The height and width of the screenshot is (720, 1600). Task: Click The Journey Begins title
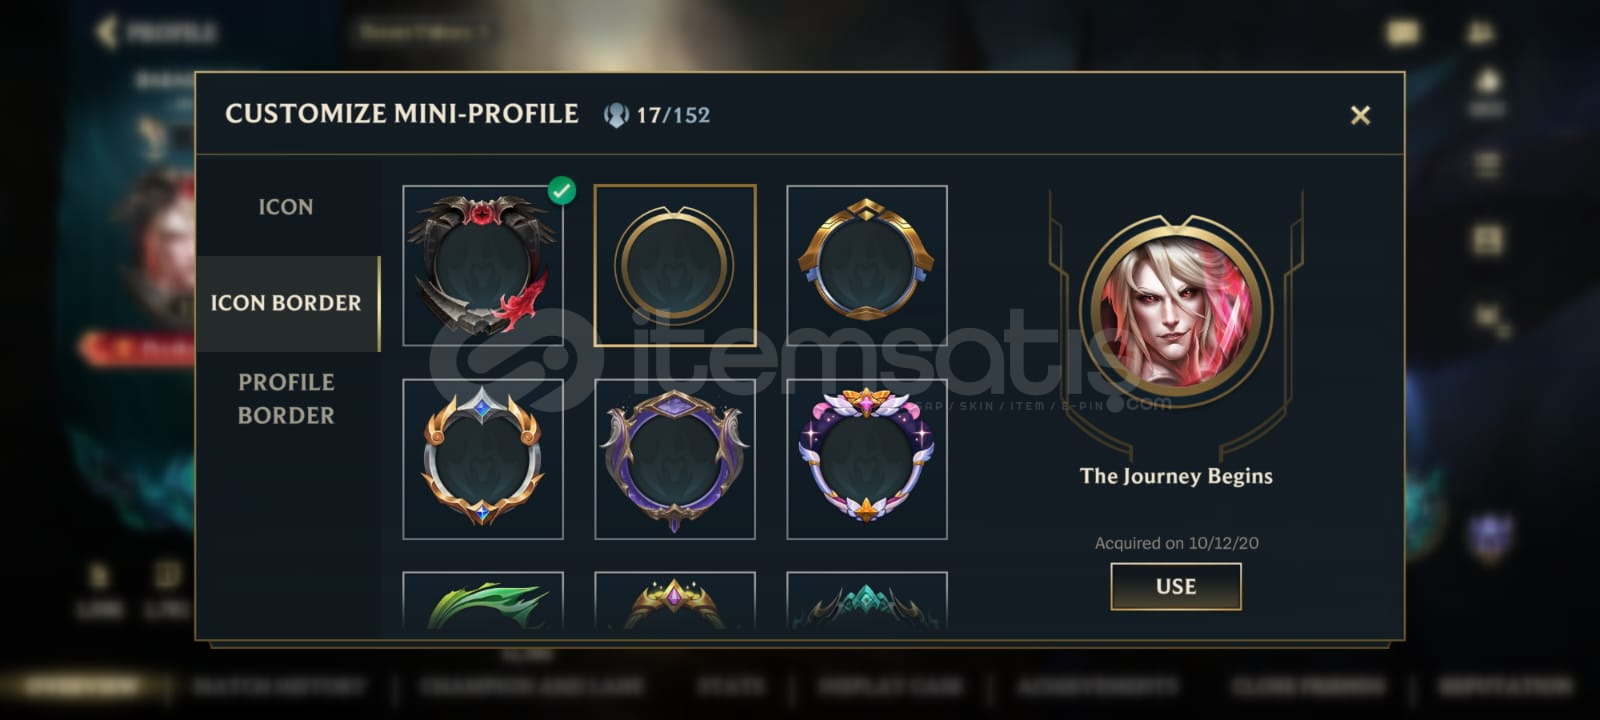(x=1176, y=476)
